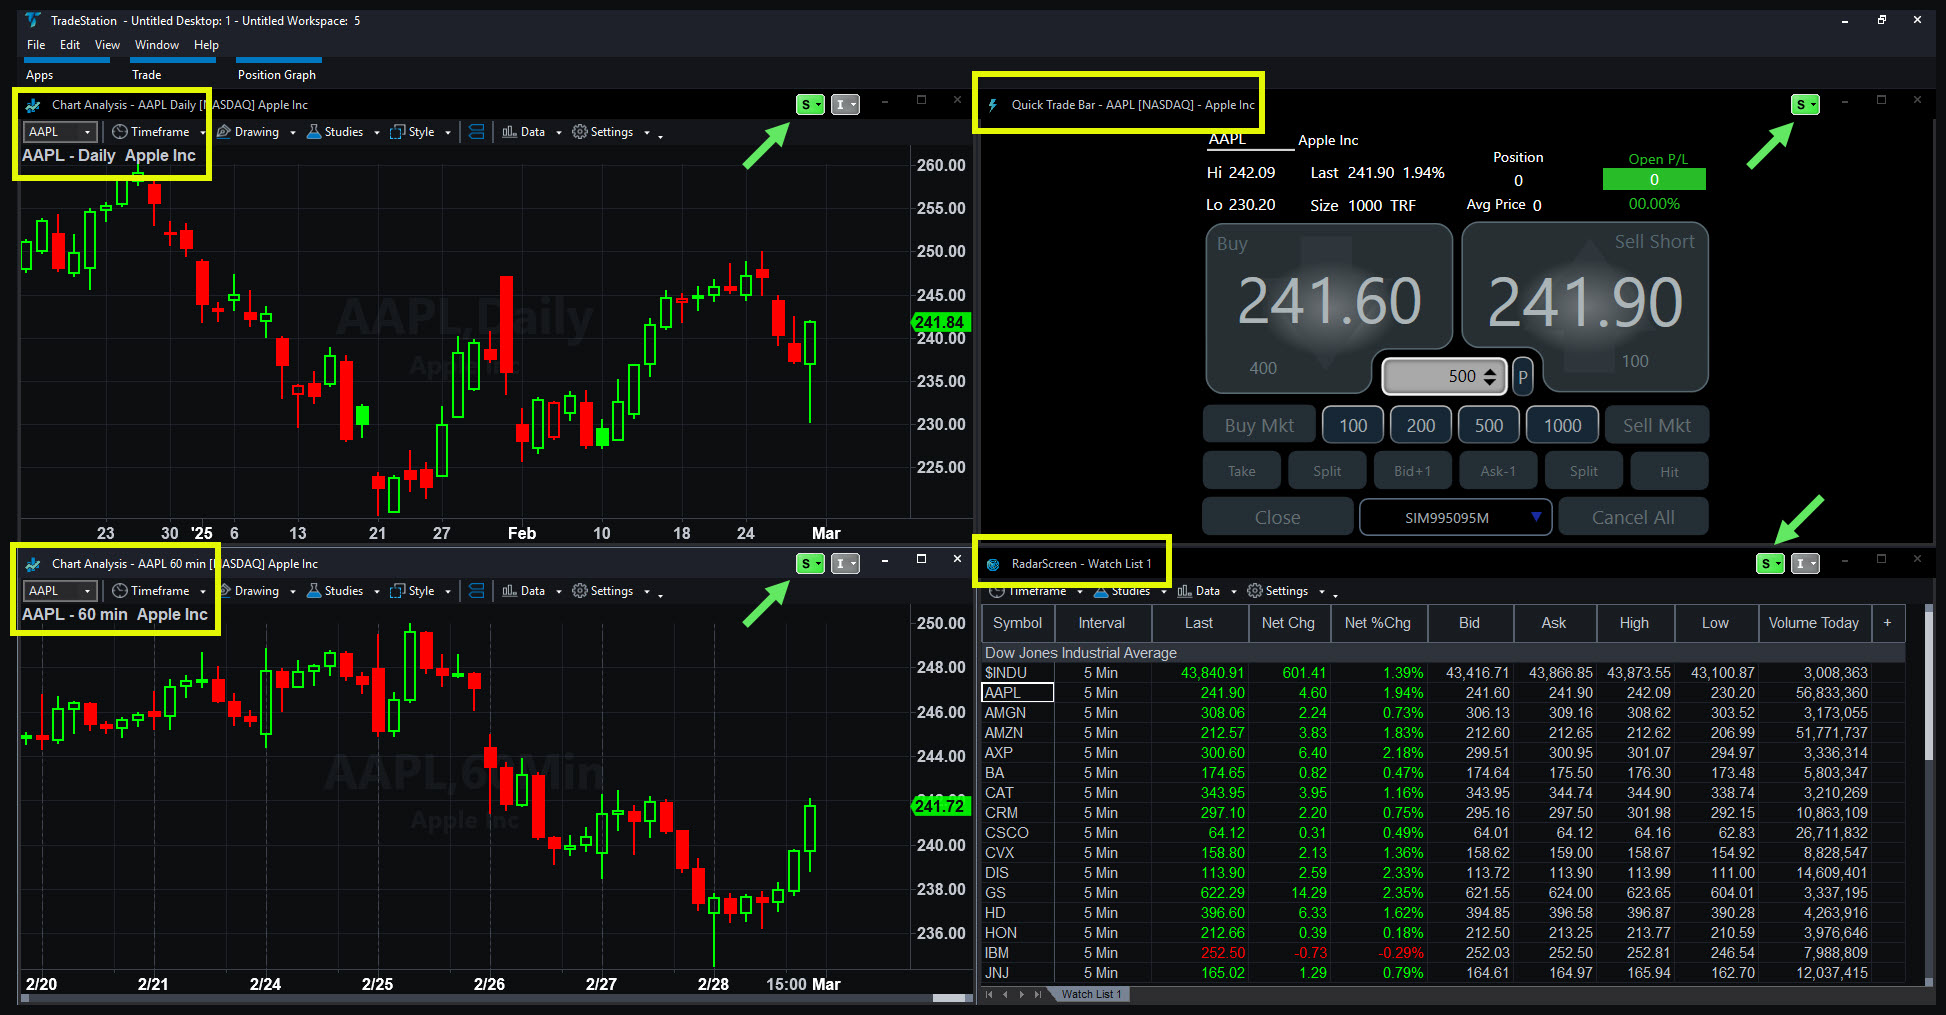This screenshot has width=1946, height=1015.
Task: Switch to the Position Graph tab
Action: (x=277, y=74)
